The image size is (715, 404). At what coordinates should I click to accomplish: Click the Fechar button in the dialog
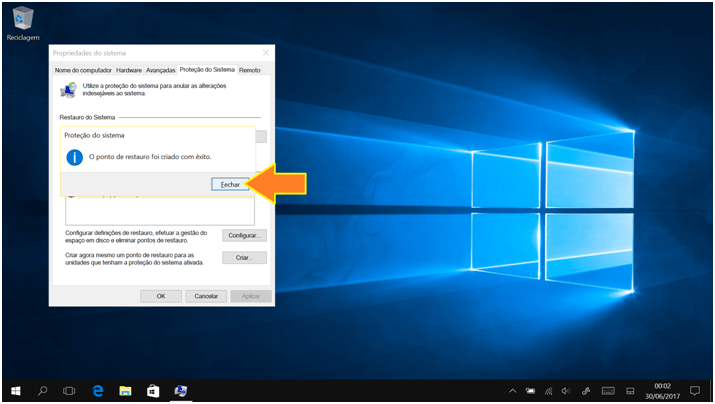[x=230, y=185]
